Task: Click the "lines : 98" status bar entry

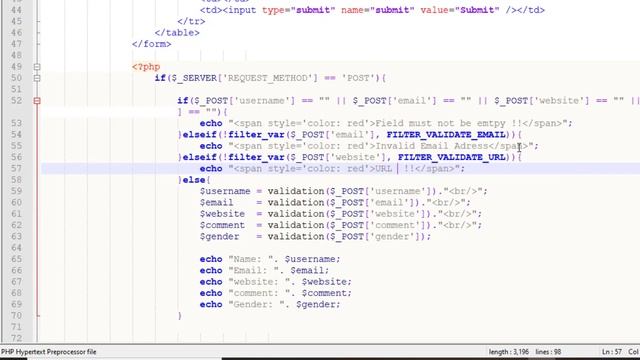Action: 548,352
